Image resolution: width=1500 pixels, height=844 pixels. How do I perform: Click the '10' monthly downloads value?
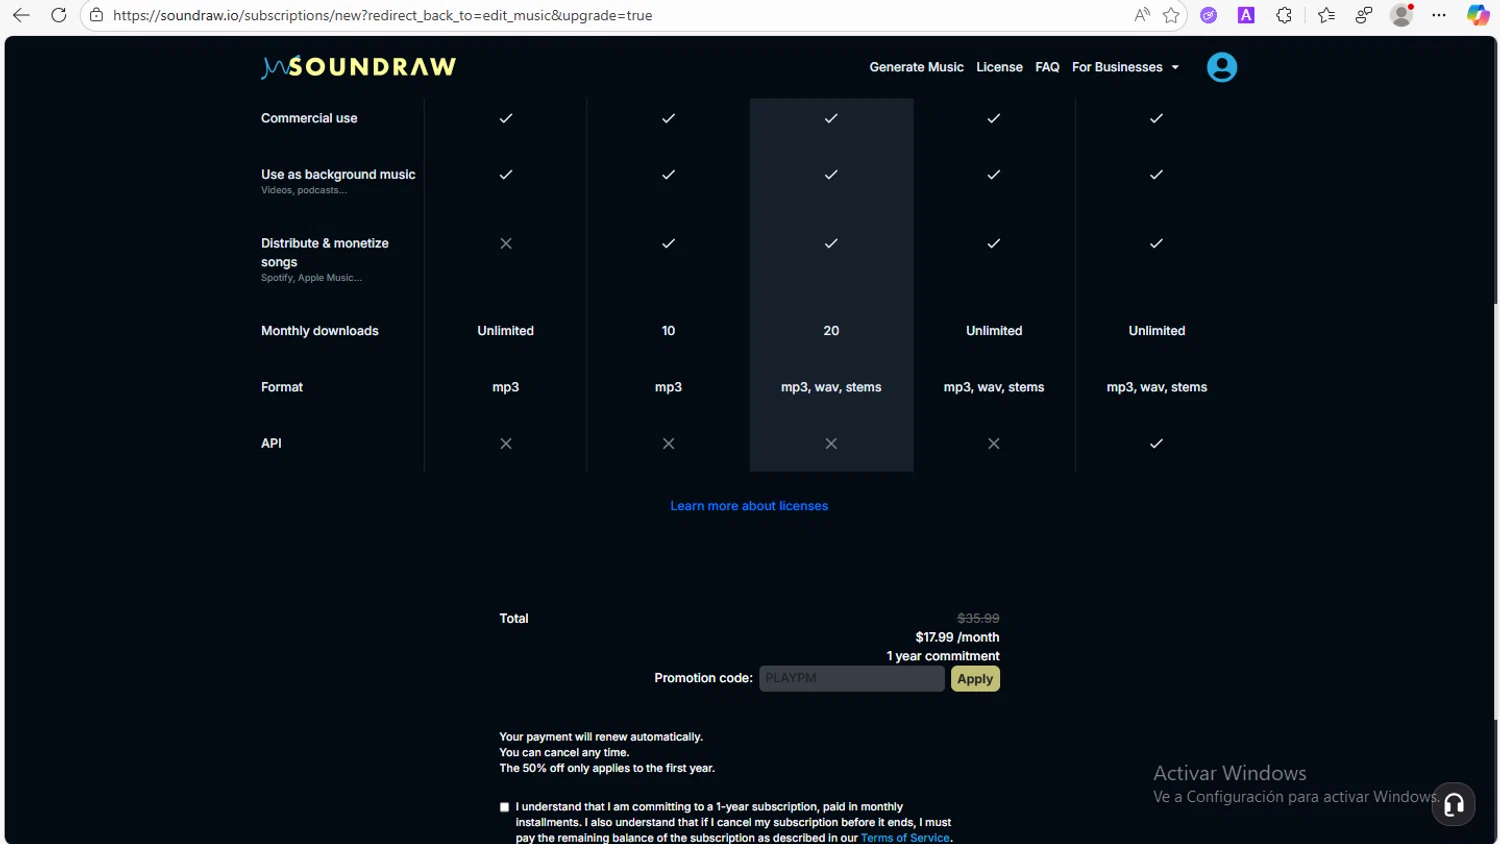pos(668,331)
